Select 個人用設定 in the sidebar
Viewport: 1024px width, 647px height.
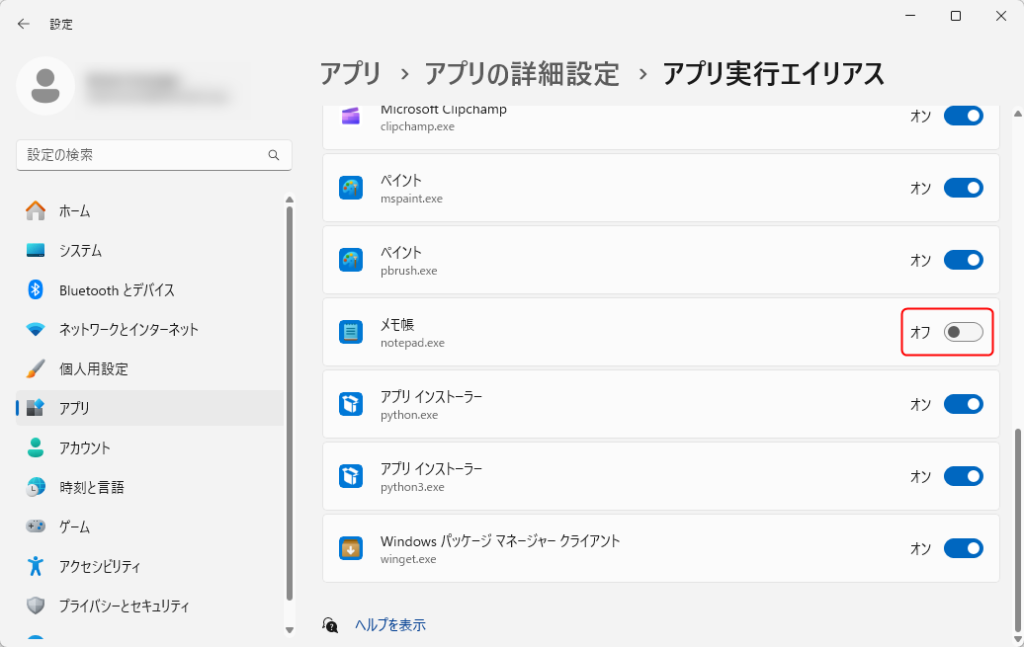coord(93,369)
